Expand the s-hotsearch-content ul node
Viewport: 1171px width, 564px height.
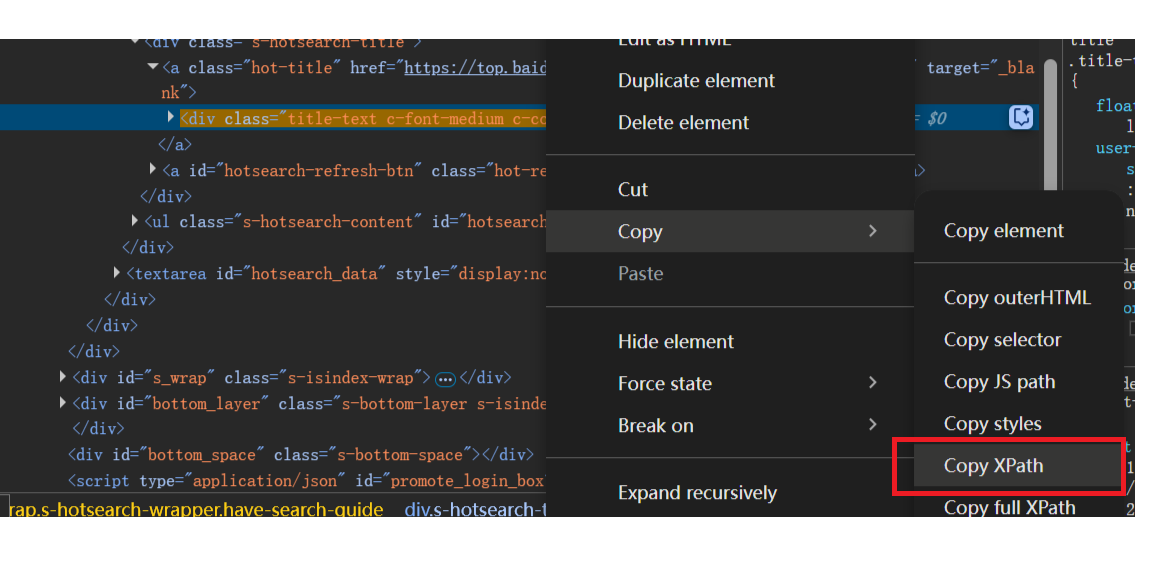click(135, 221)
